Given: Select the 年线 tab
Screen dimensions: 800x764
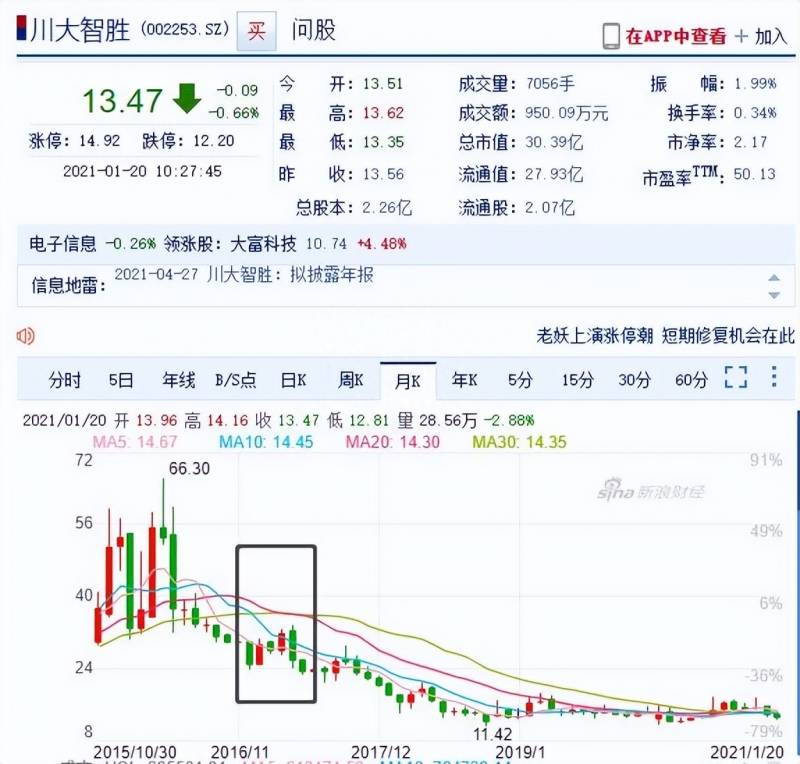Looking at the screenshot, I should click(179, 380).
